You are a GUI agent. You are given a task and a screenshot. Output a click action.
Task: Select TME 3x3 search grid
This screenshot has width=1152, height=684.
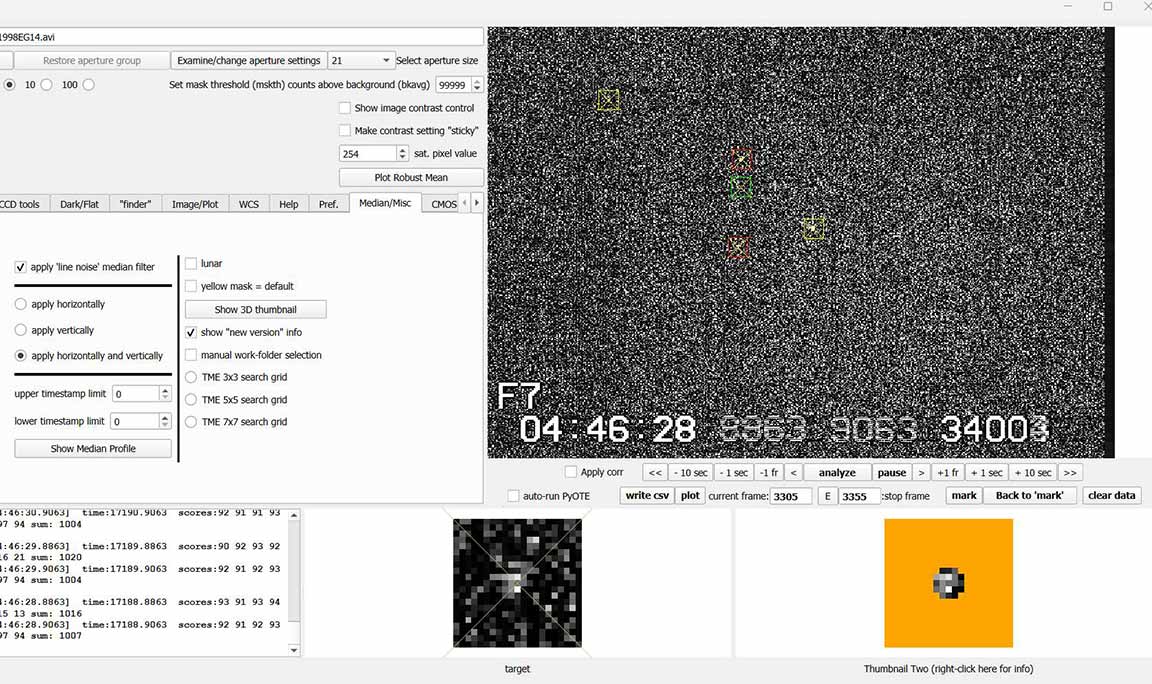(191, 377)
